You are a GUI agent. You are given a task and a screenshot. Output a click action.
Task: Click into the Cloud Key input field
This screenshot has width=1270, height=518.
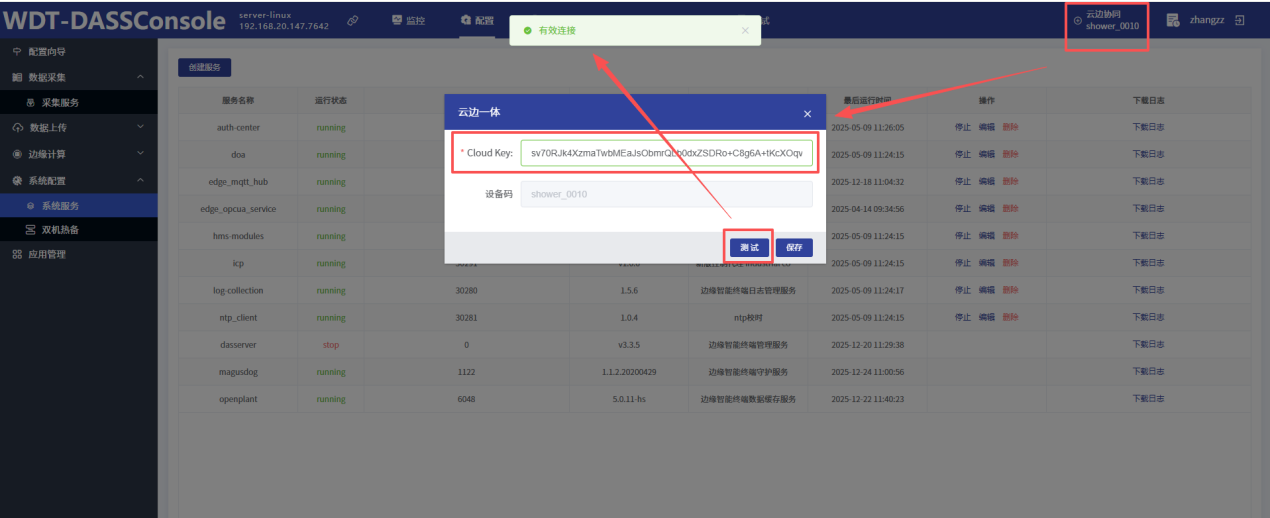(666, 153)
